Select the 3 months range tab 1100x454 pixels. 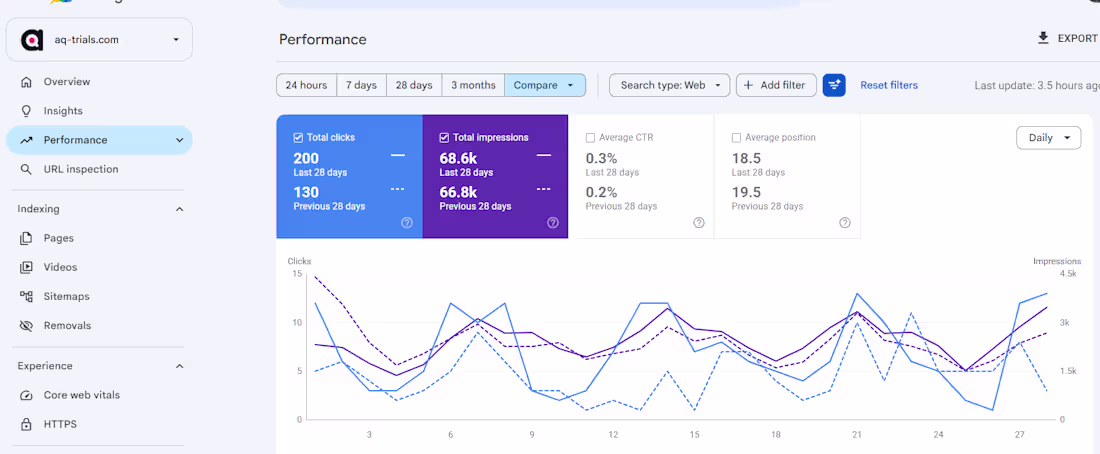[473, 85]
